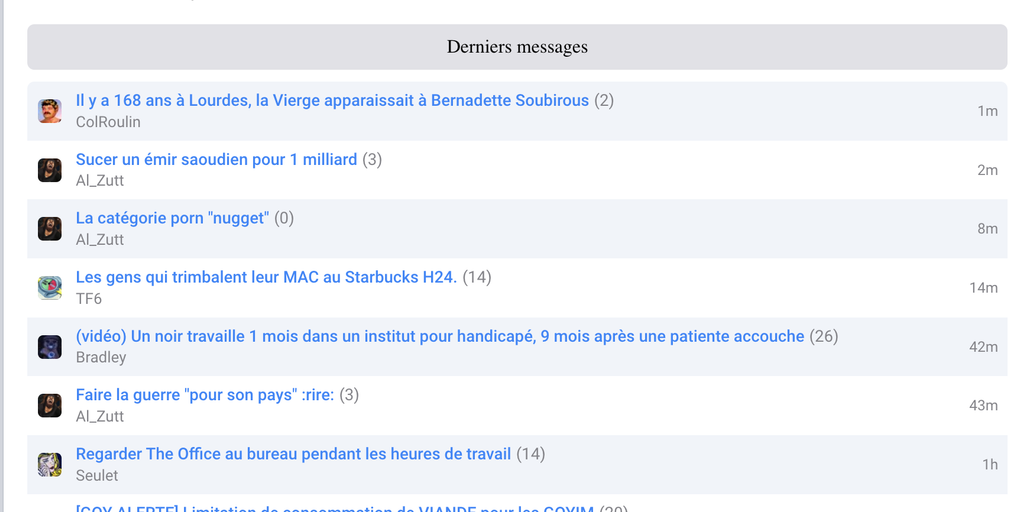Click Al_Zutt's avatar beside the "nugget" thread
The width and height of the screenshot is (1024, 512).
(x=50, y=229)
